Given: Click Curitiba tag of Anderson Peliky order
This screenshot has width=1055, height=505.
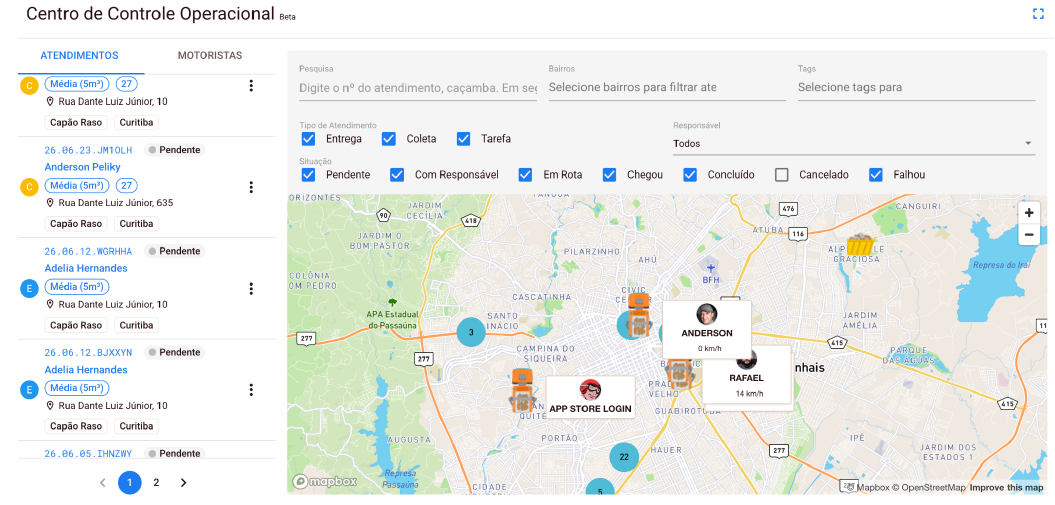Looking at the screenshot, I should [137, 223].
